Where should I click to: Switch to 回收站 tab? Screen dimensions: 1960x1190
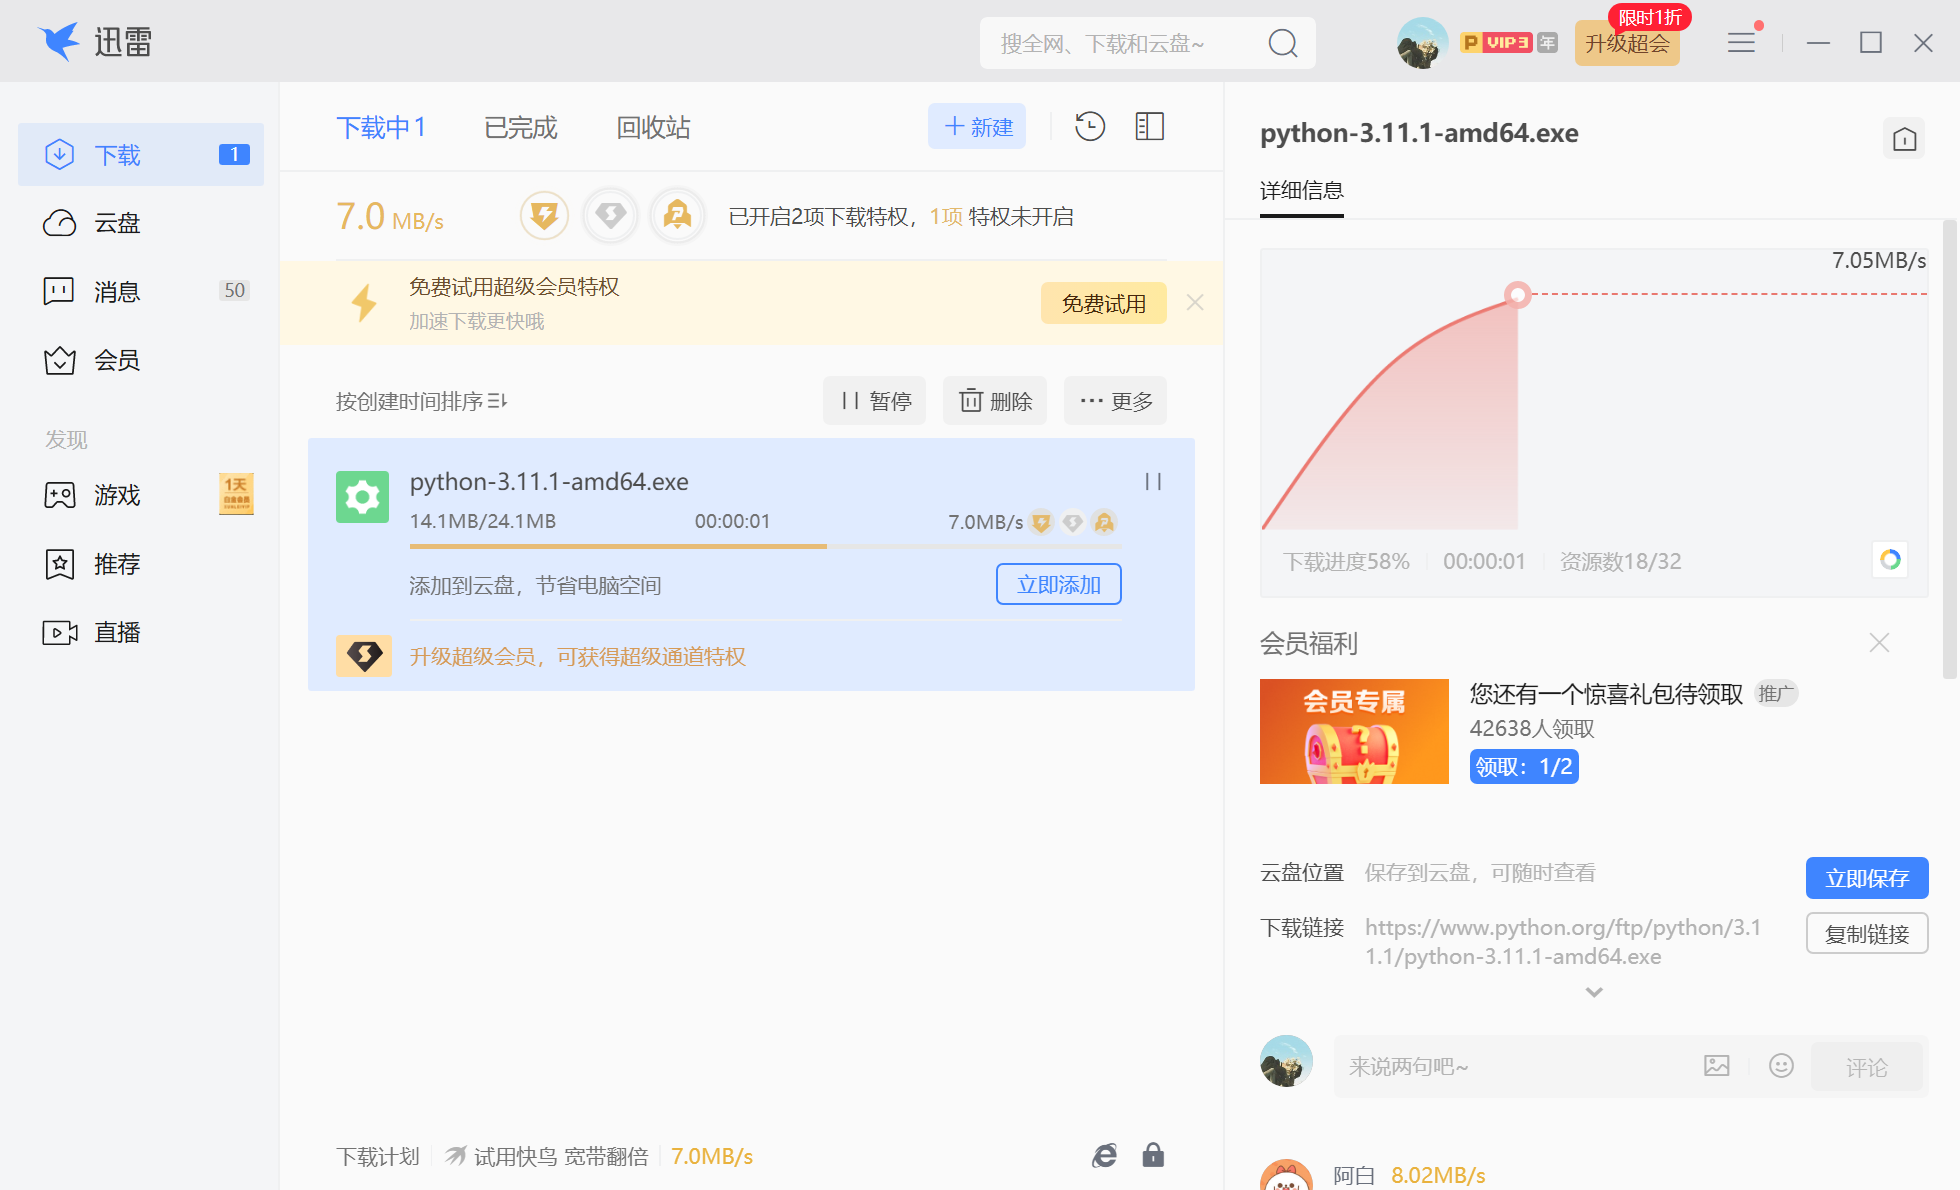pos(653,127)
